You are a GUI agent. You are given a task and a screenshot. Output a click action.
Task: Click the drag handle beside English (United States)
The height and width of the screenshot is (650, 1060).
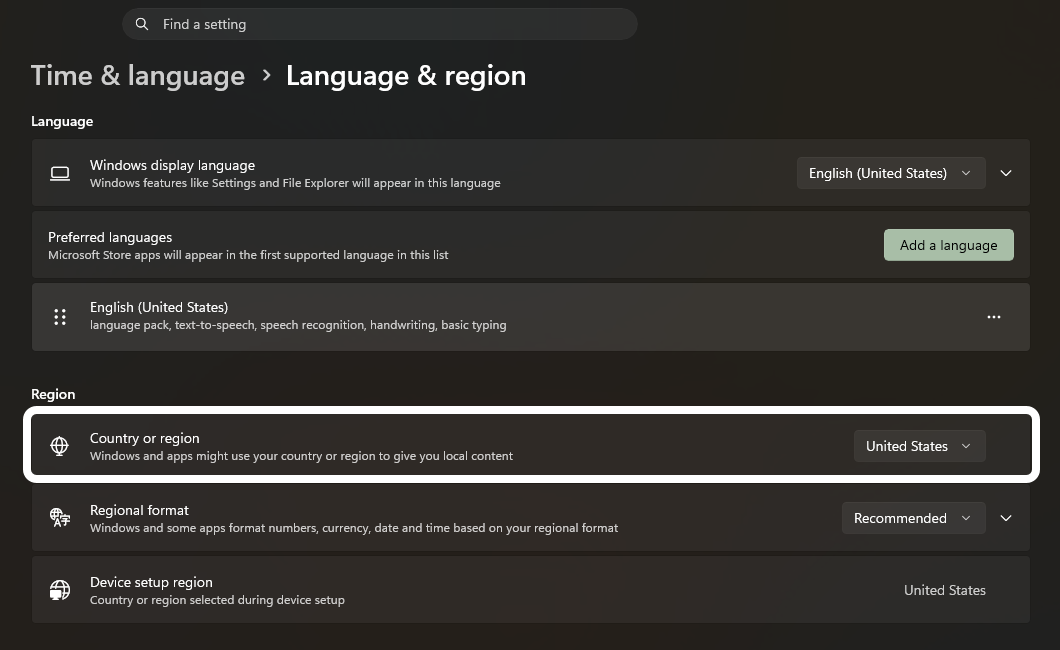coord(60,317)
